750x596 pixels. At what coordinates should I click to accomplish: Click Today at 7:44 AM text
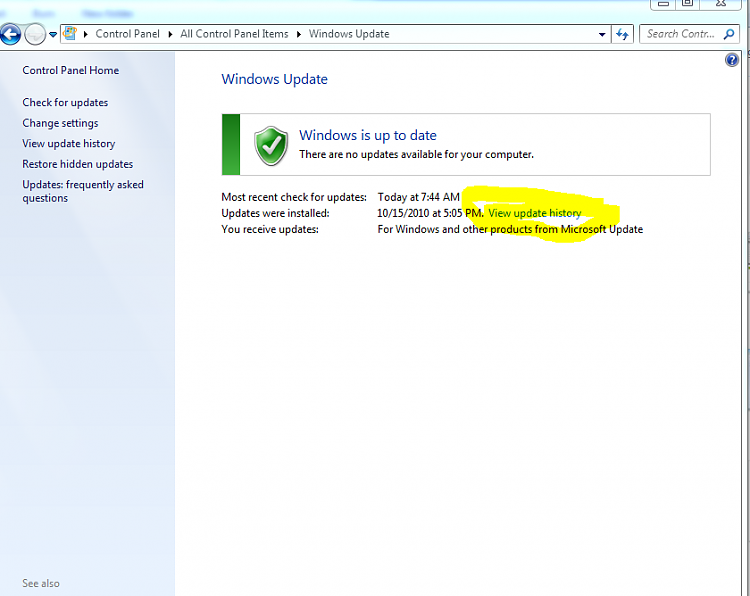(x=418, y=197)
